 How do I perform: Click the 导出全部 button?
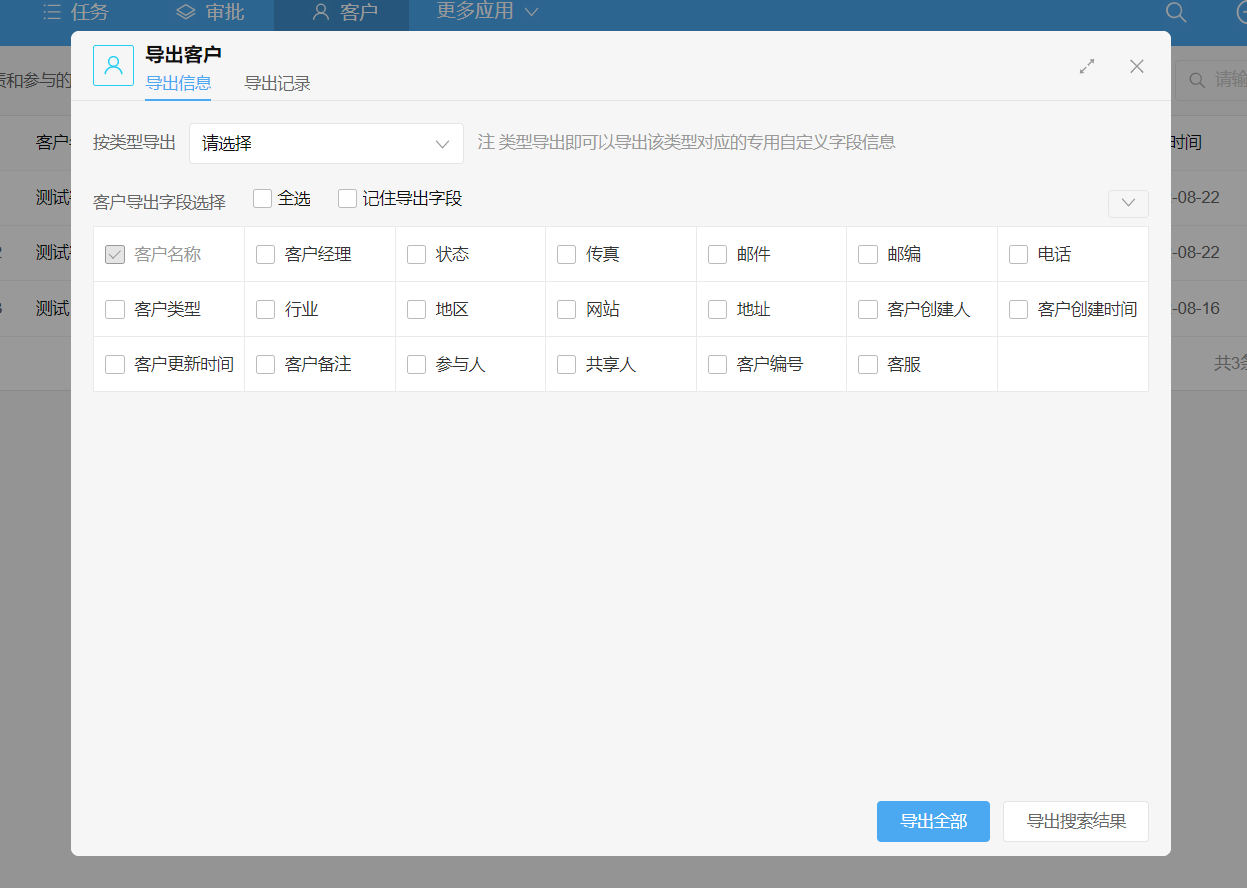(933, 822)
